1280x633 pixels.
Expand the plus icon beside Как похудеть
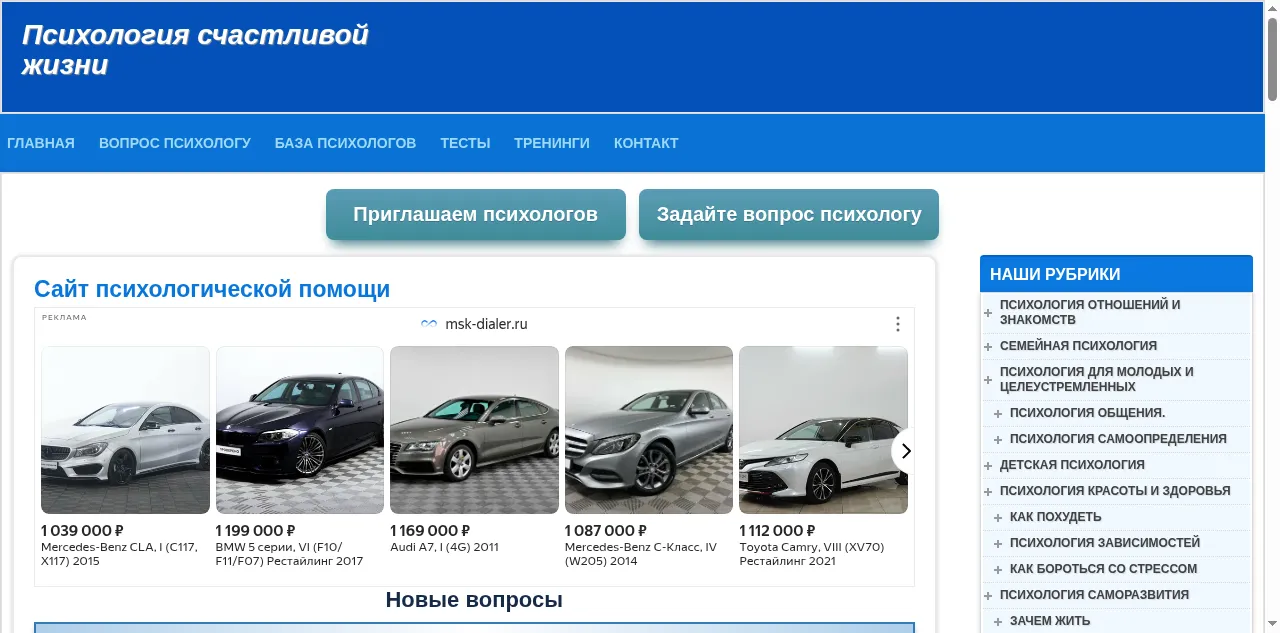[x=998, y=517]
